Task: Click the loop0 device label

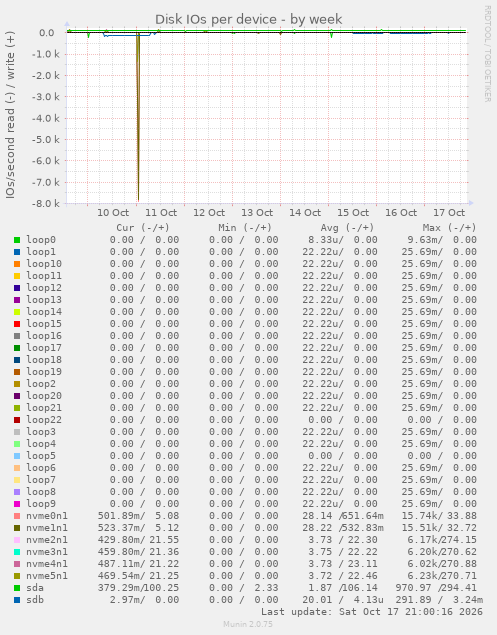Action: [x=41, y=240]
